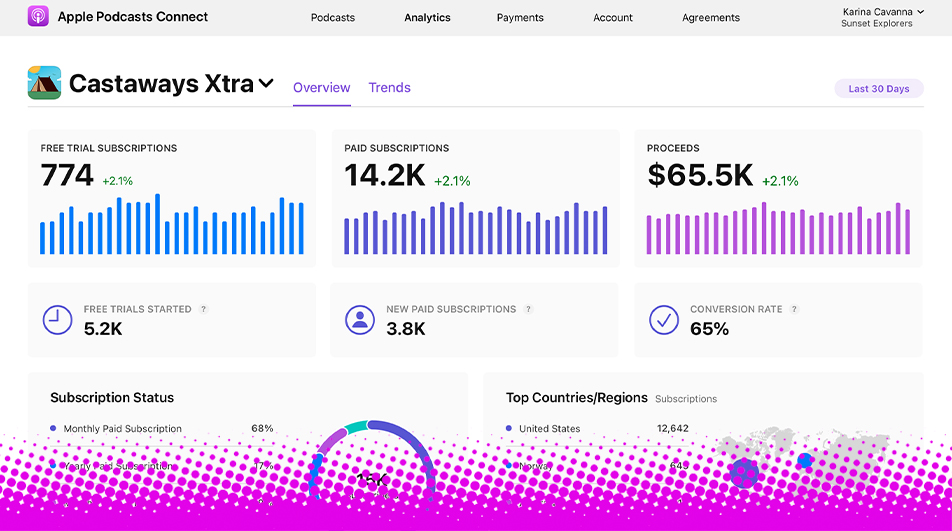Switch to the Overview tab
This screenshot has height=531, width=952.
[x=322, y=88]
